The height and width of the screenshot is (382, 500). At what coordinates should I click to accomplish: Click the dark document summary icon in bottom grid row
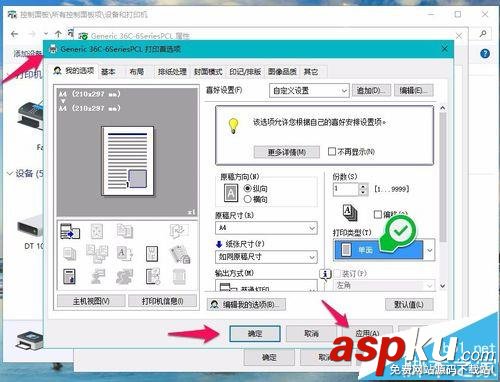point(69,276)
